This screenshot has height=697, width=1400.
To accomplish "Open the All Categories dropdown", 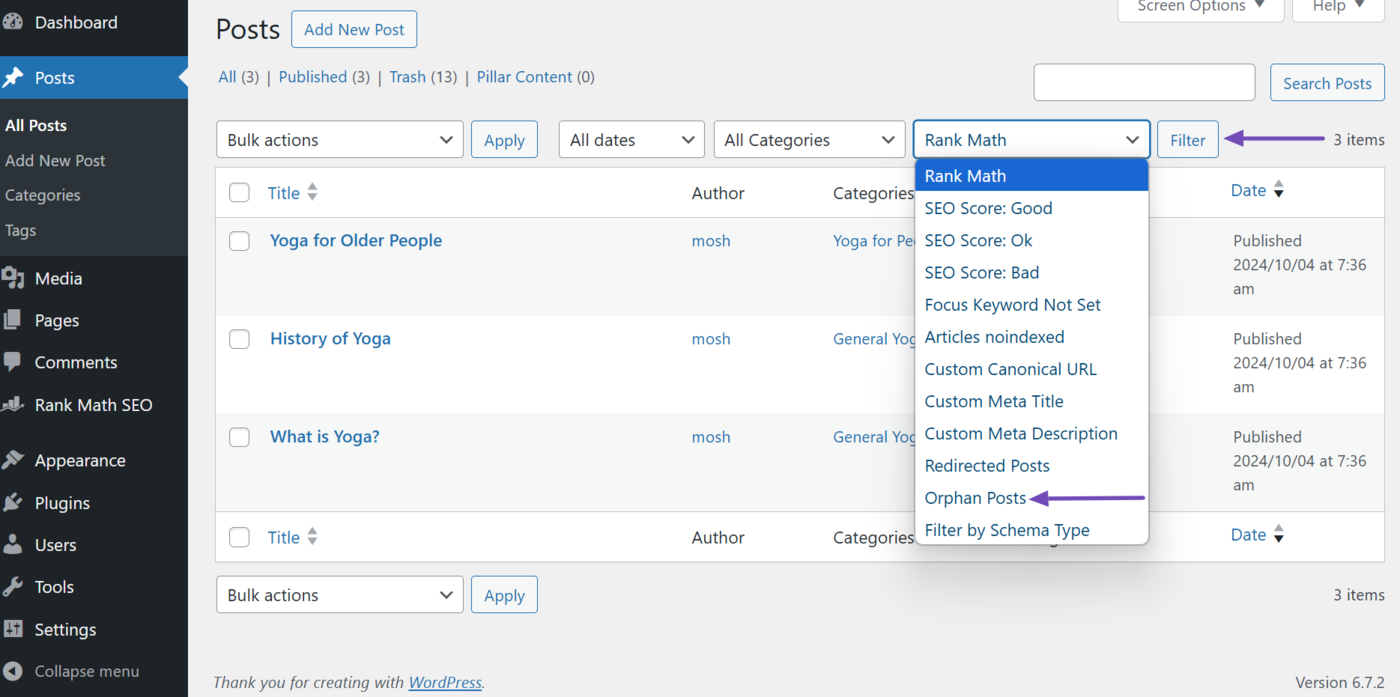I will (810, 140).
